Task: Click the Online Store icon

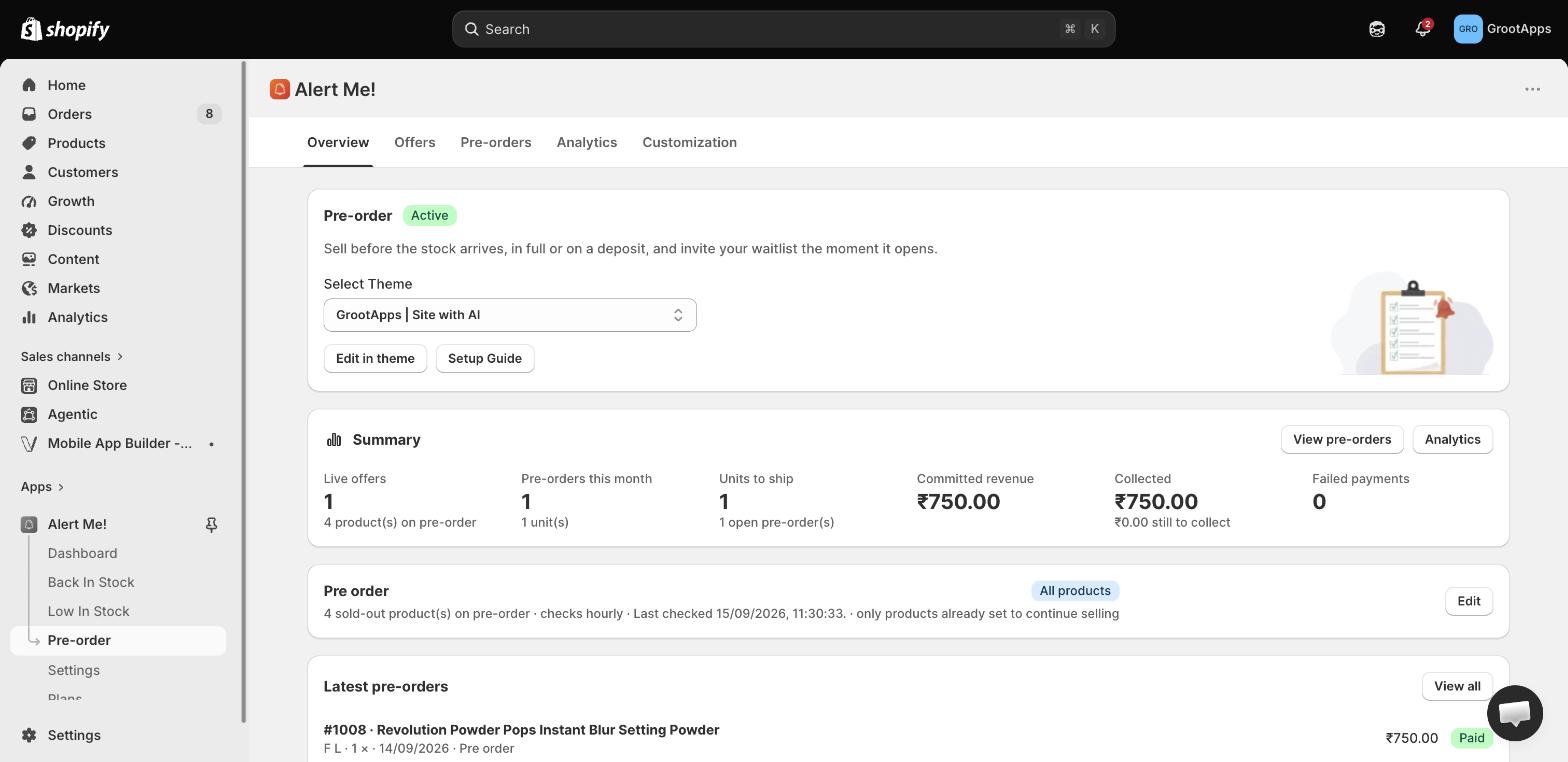Action: 29,385
